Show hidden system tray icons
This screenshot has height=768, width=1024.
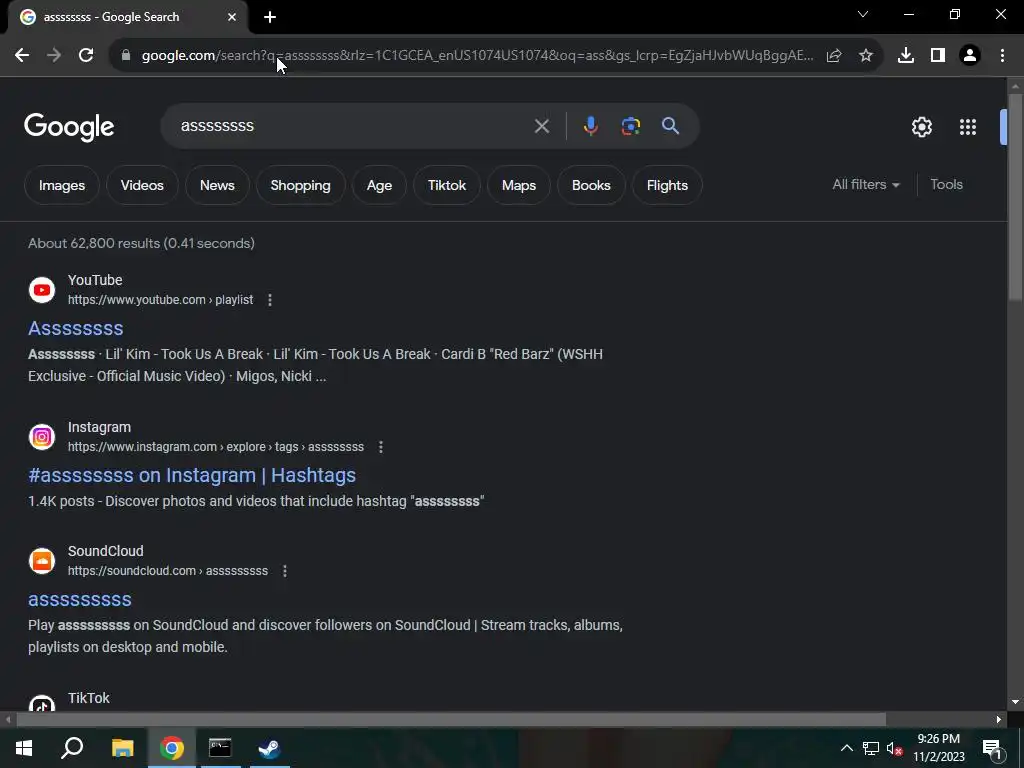846,748
